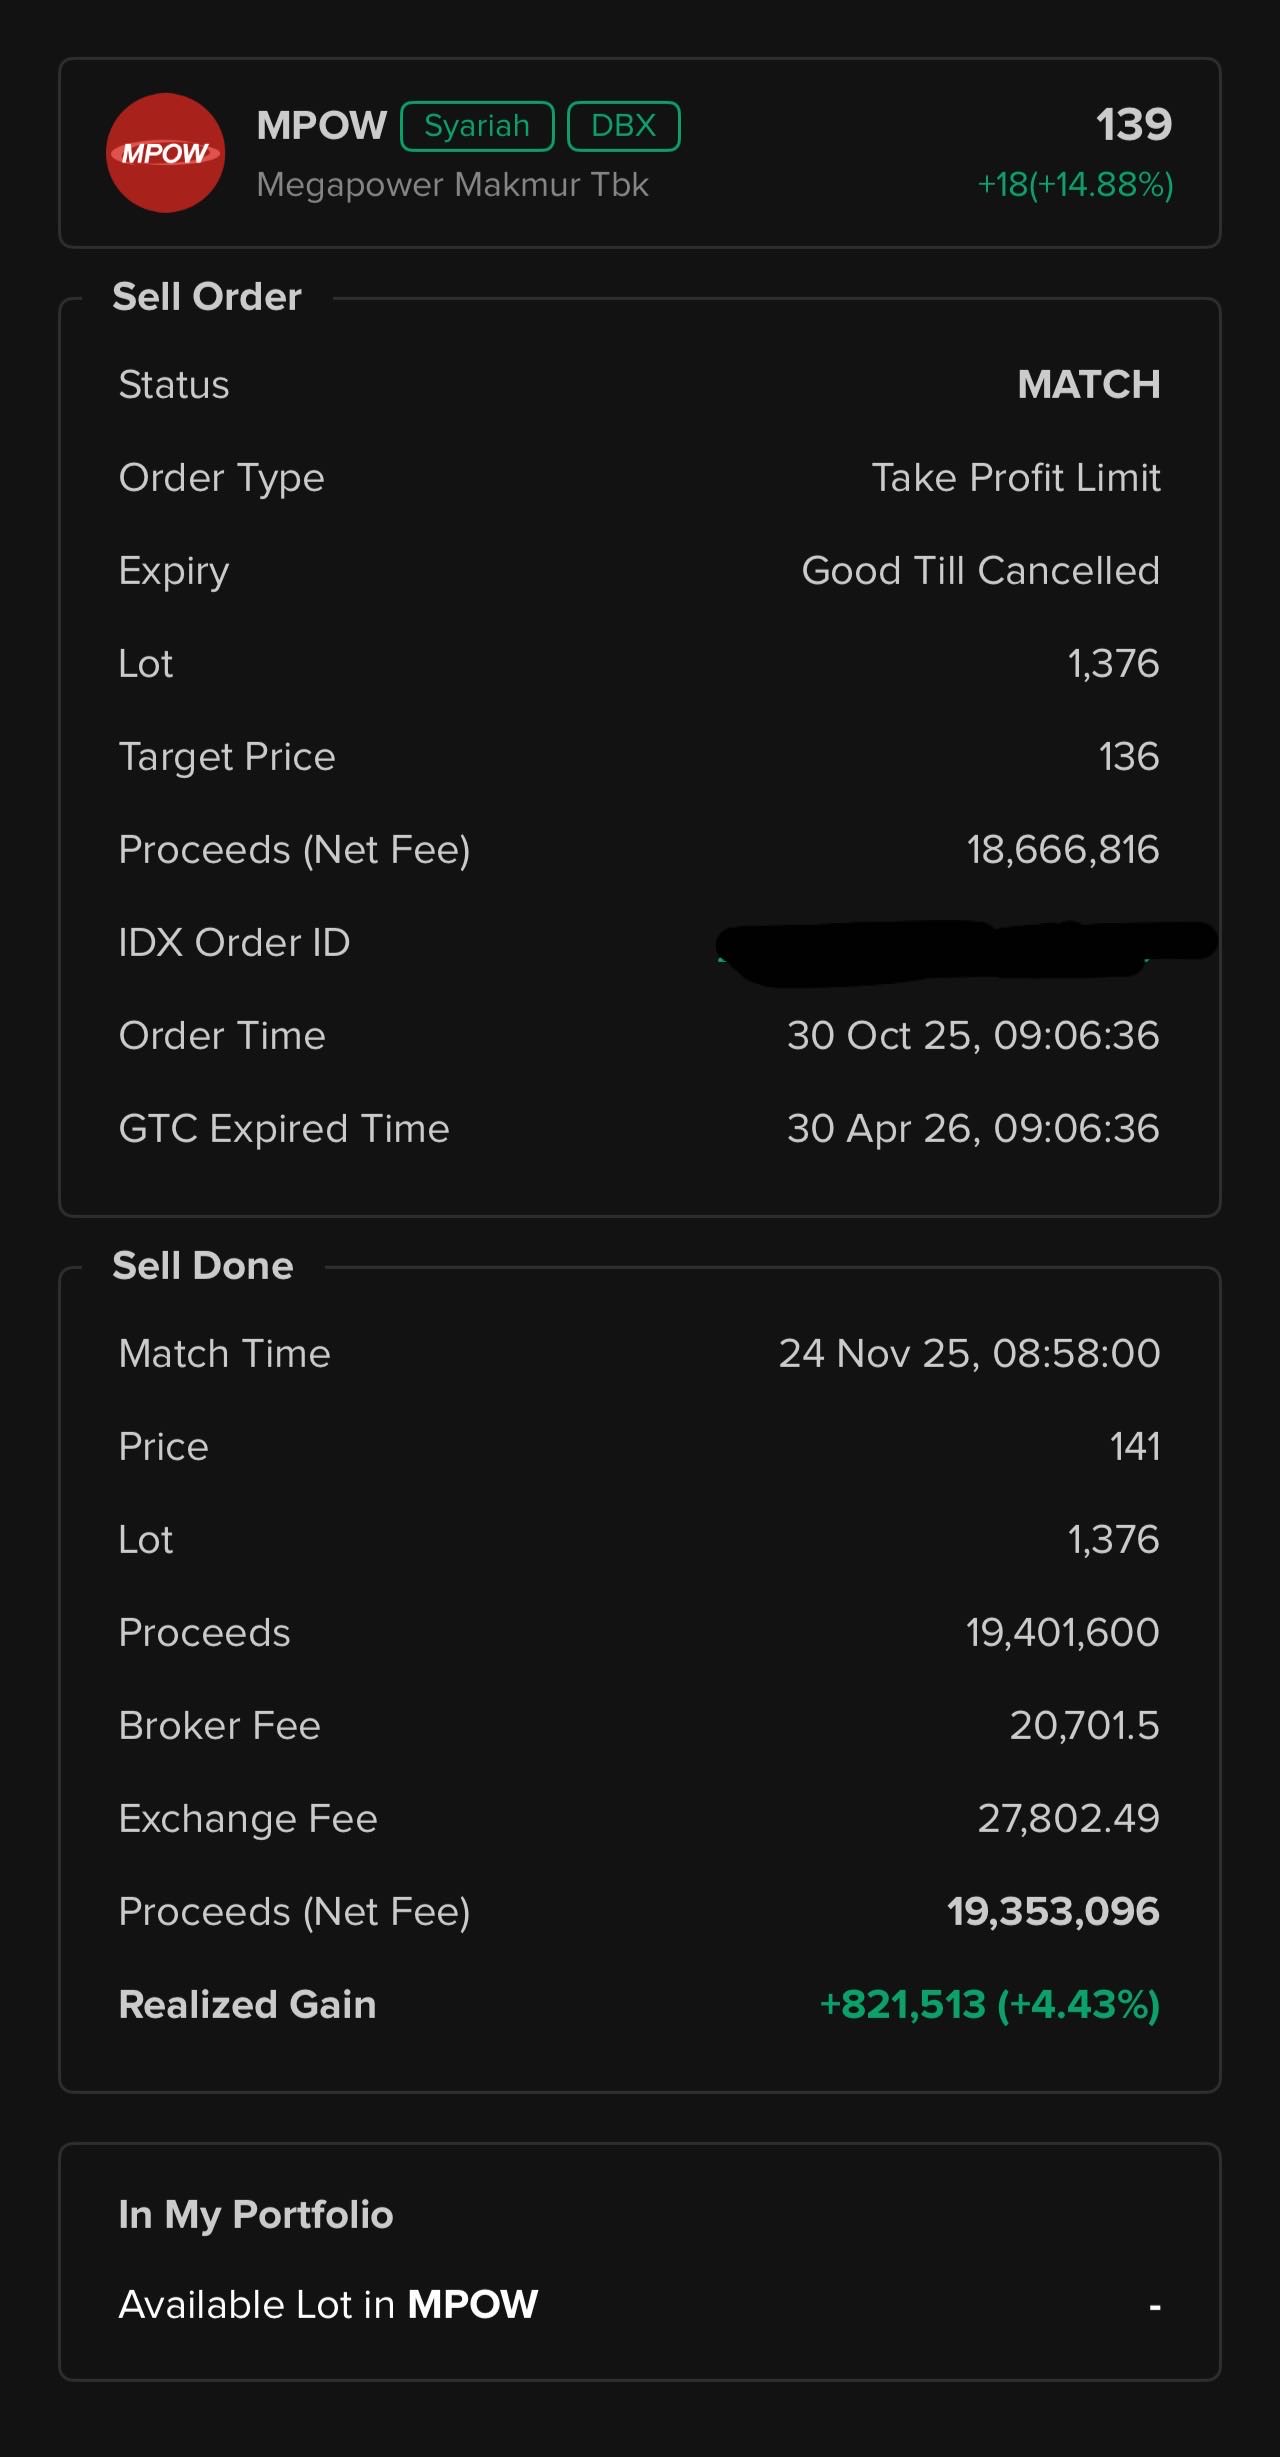Select the MATCH status value
Viewport: 1280px width, 2457px height.
pyautogui.click(x=1088, y=385)
